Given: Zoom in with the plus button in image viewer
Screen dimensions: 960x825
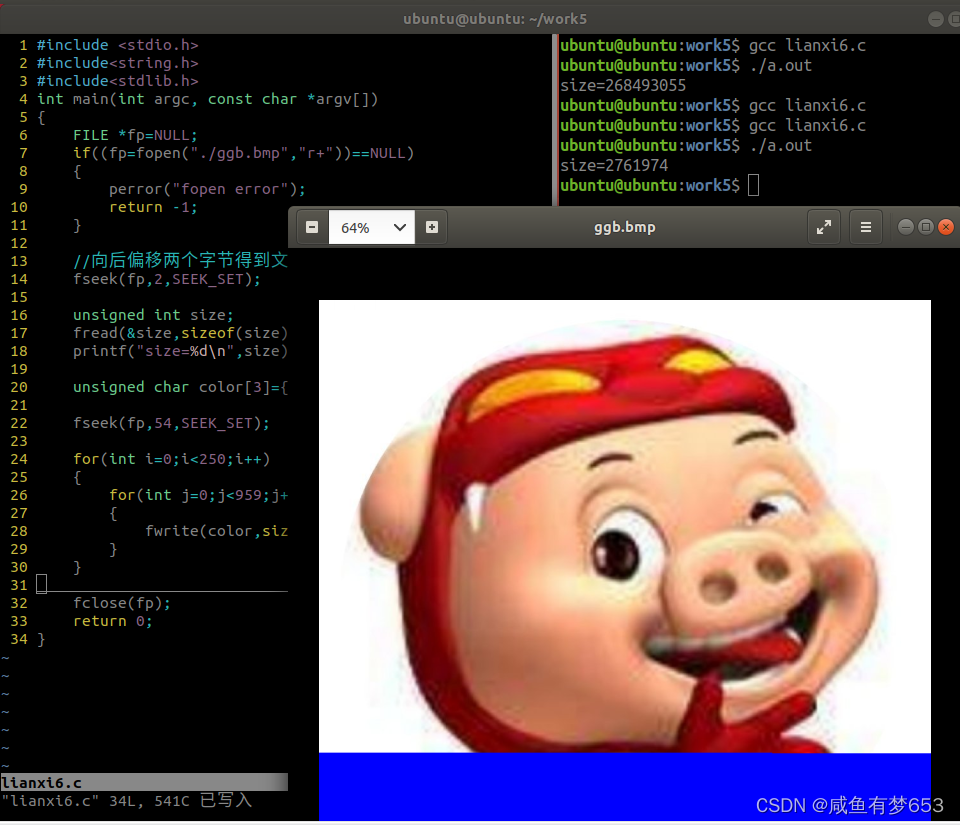Looking at the screenshot, I should point(432,227).
